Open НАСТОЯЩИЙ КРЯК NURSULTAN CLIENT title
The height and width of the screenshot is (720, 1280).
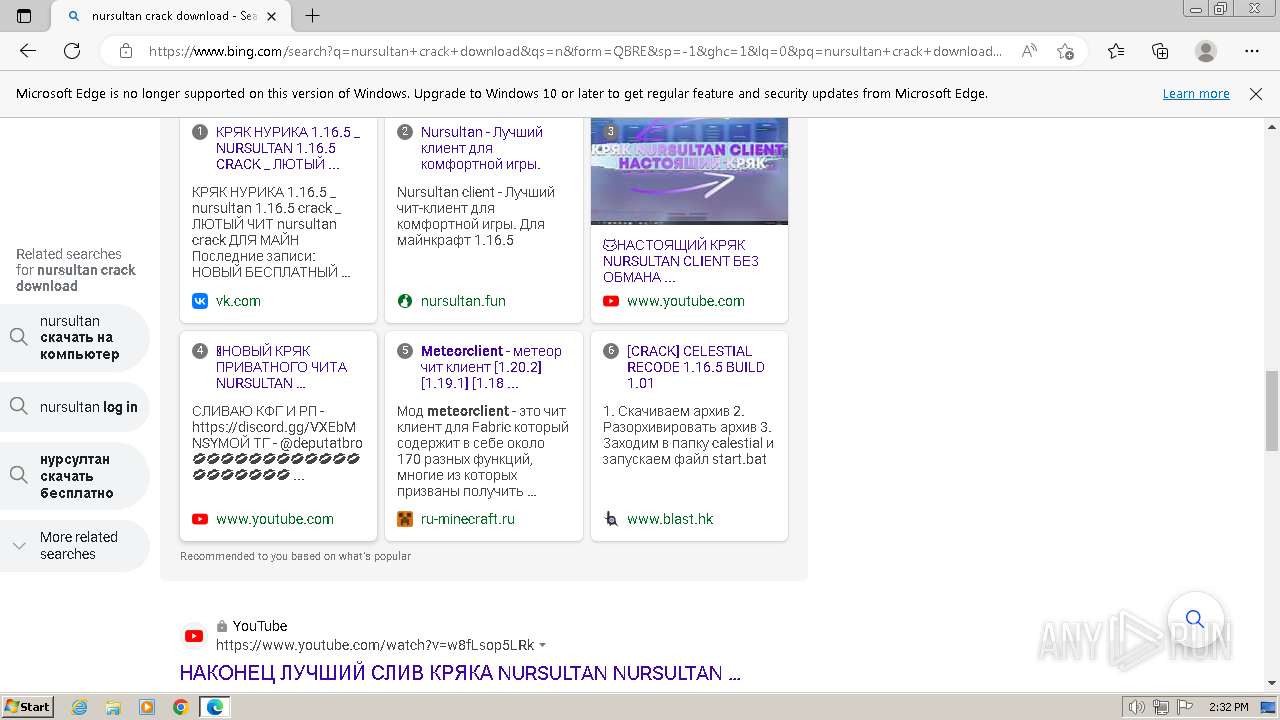681,261
